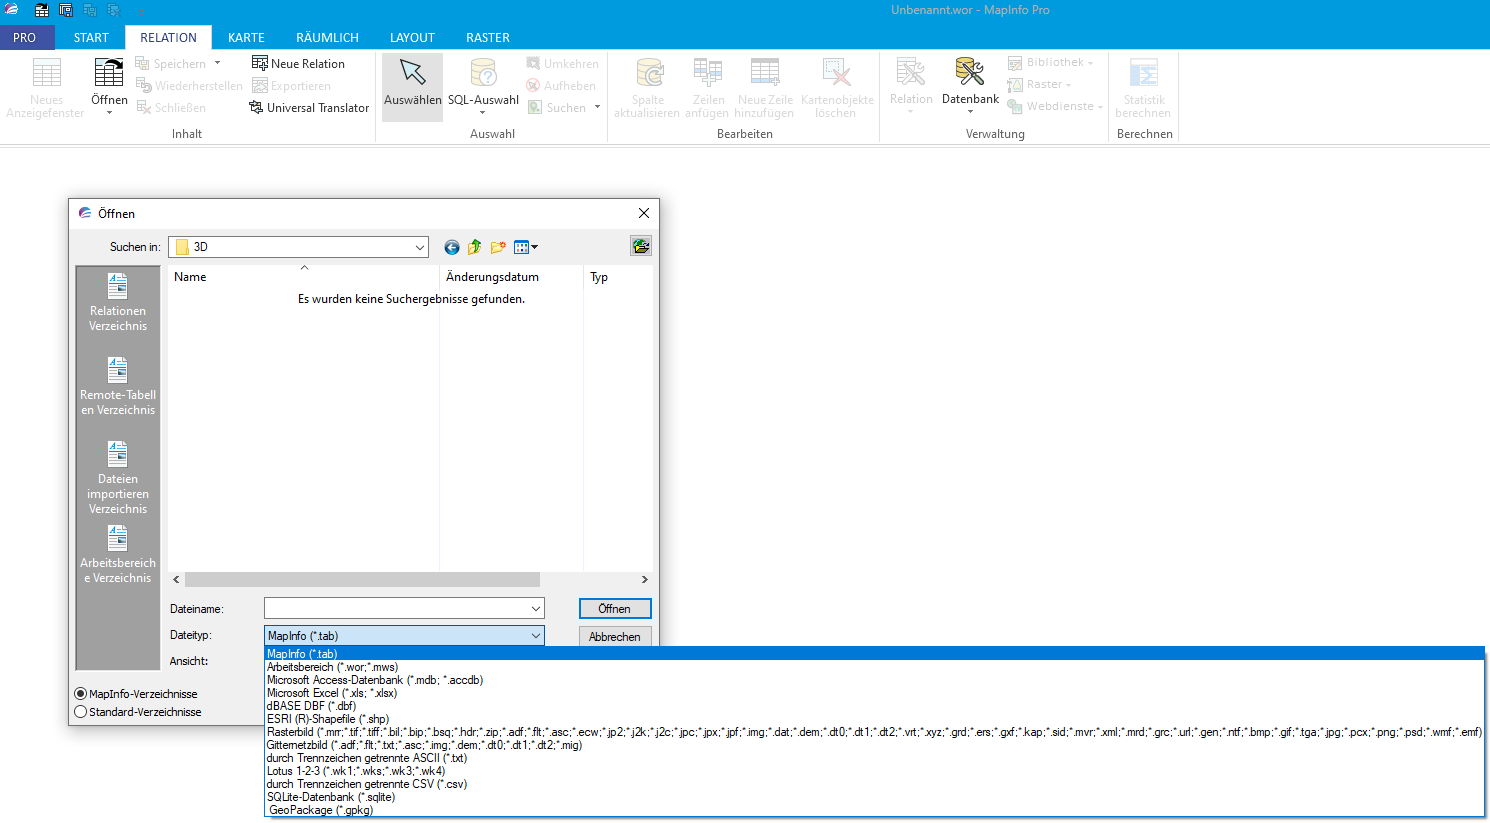
Task: Click Neues Anzeigefenster ribbon icon
Action: click(x=46, y=73)
